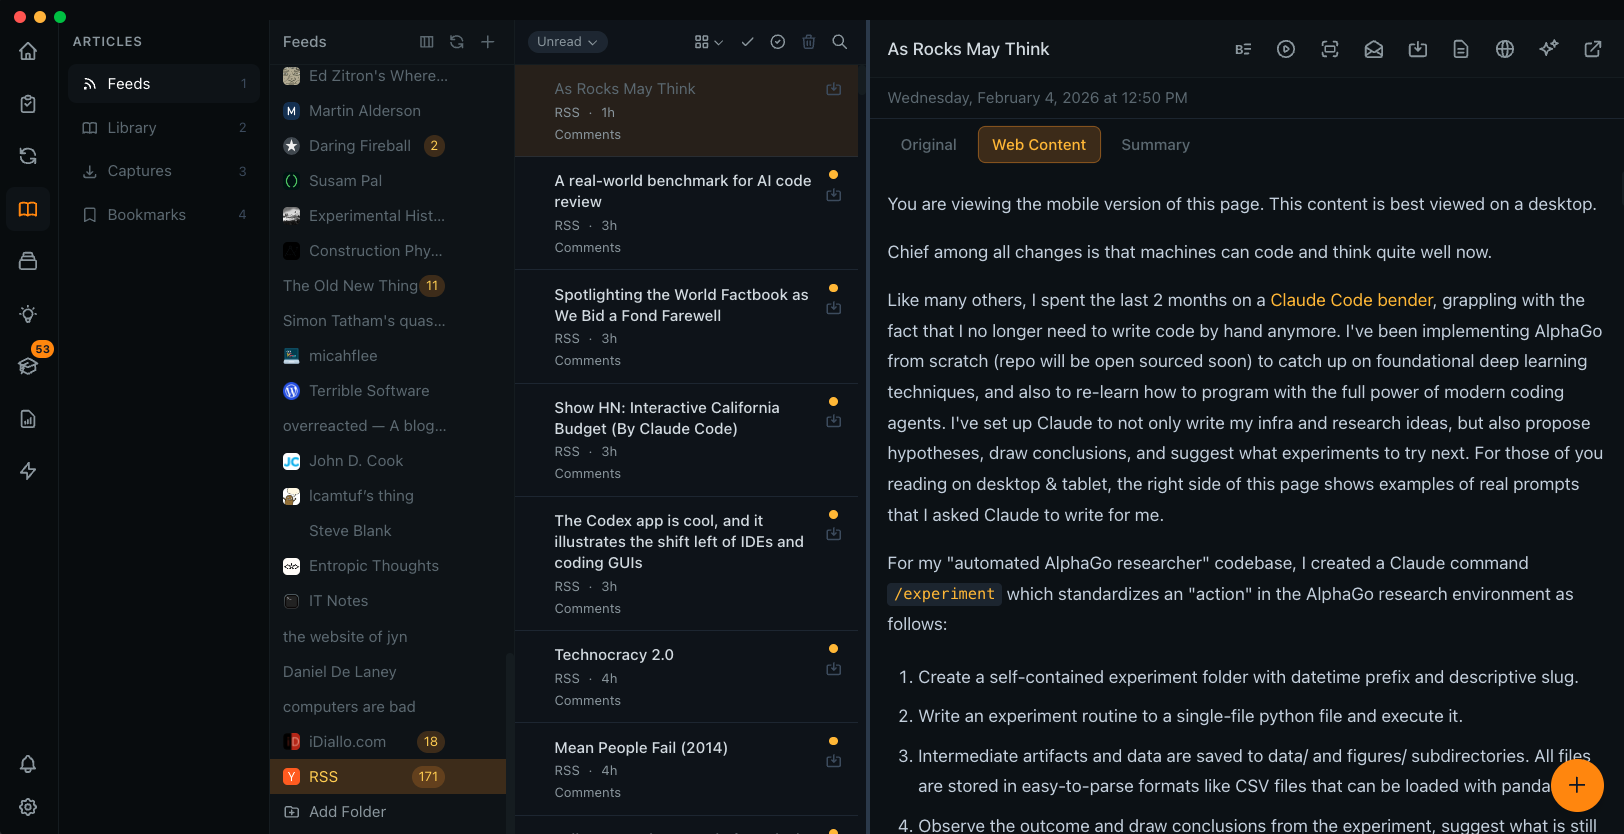Screen dimensions: 1624x834
Task: Click the document note icon in reader toolbar
Action: [x=1461, y=49]
